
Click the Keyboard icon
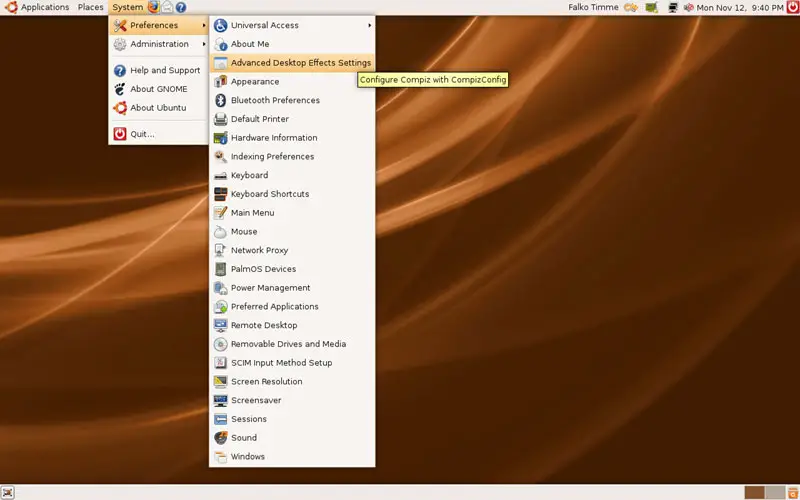pos(220,175)
